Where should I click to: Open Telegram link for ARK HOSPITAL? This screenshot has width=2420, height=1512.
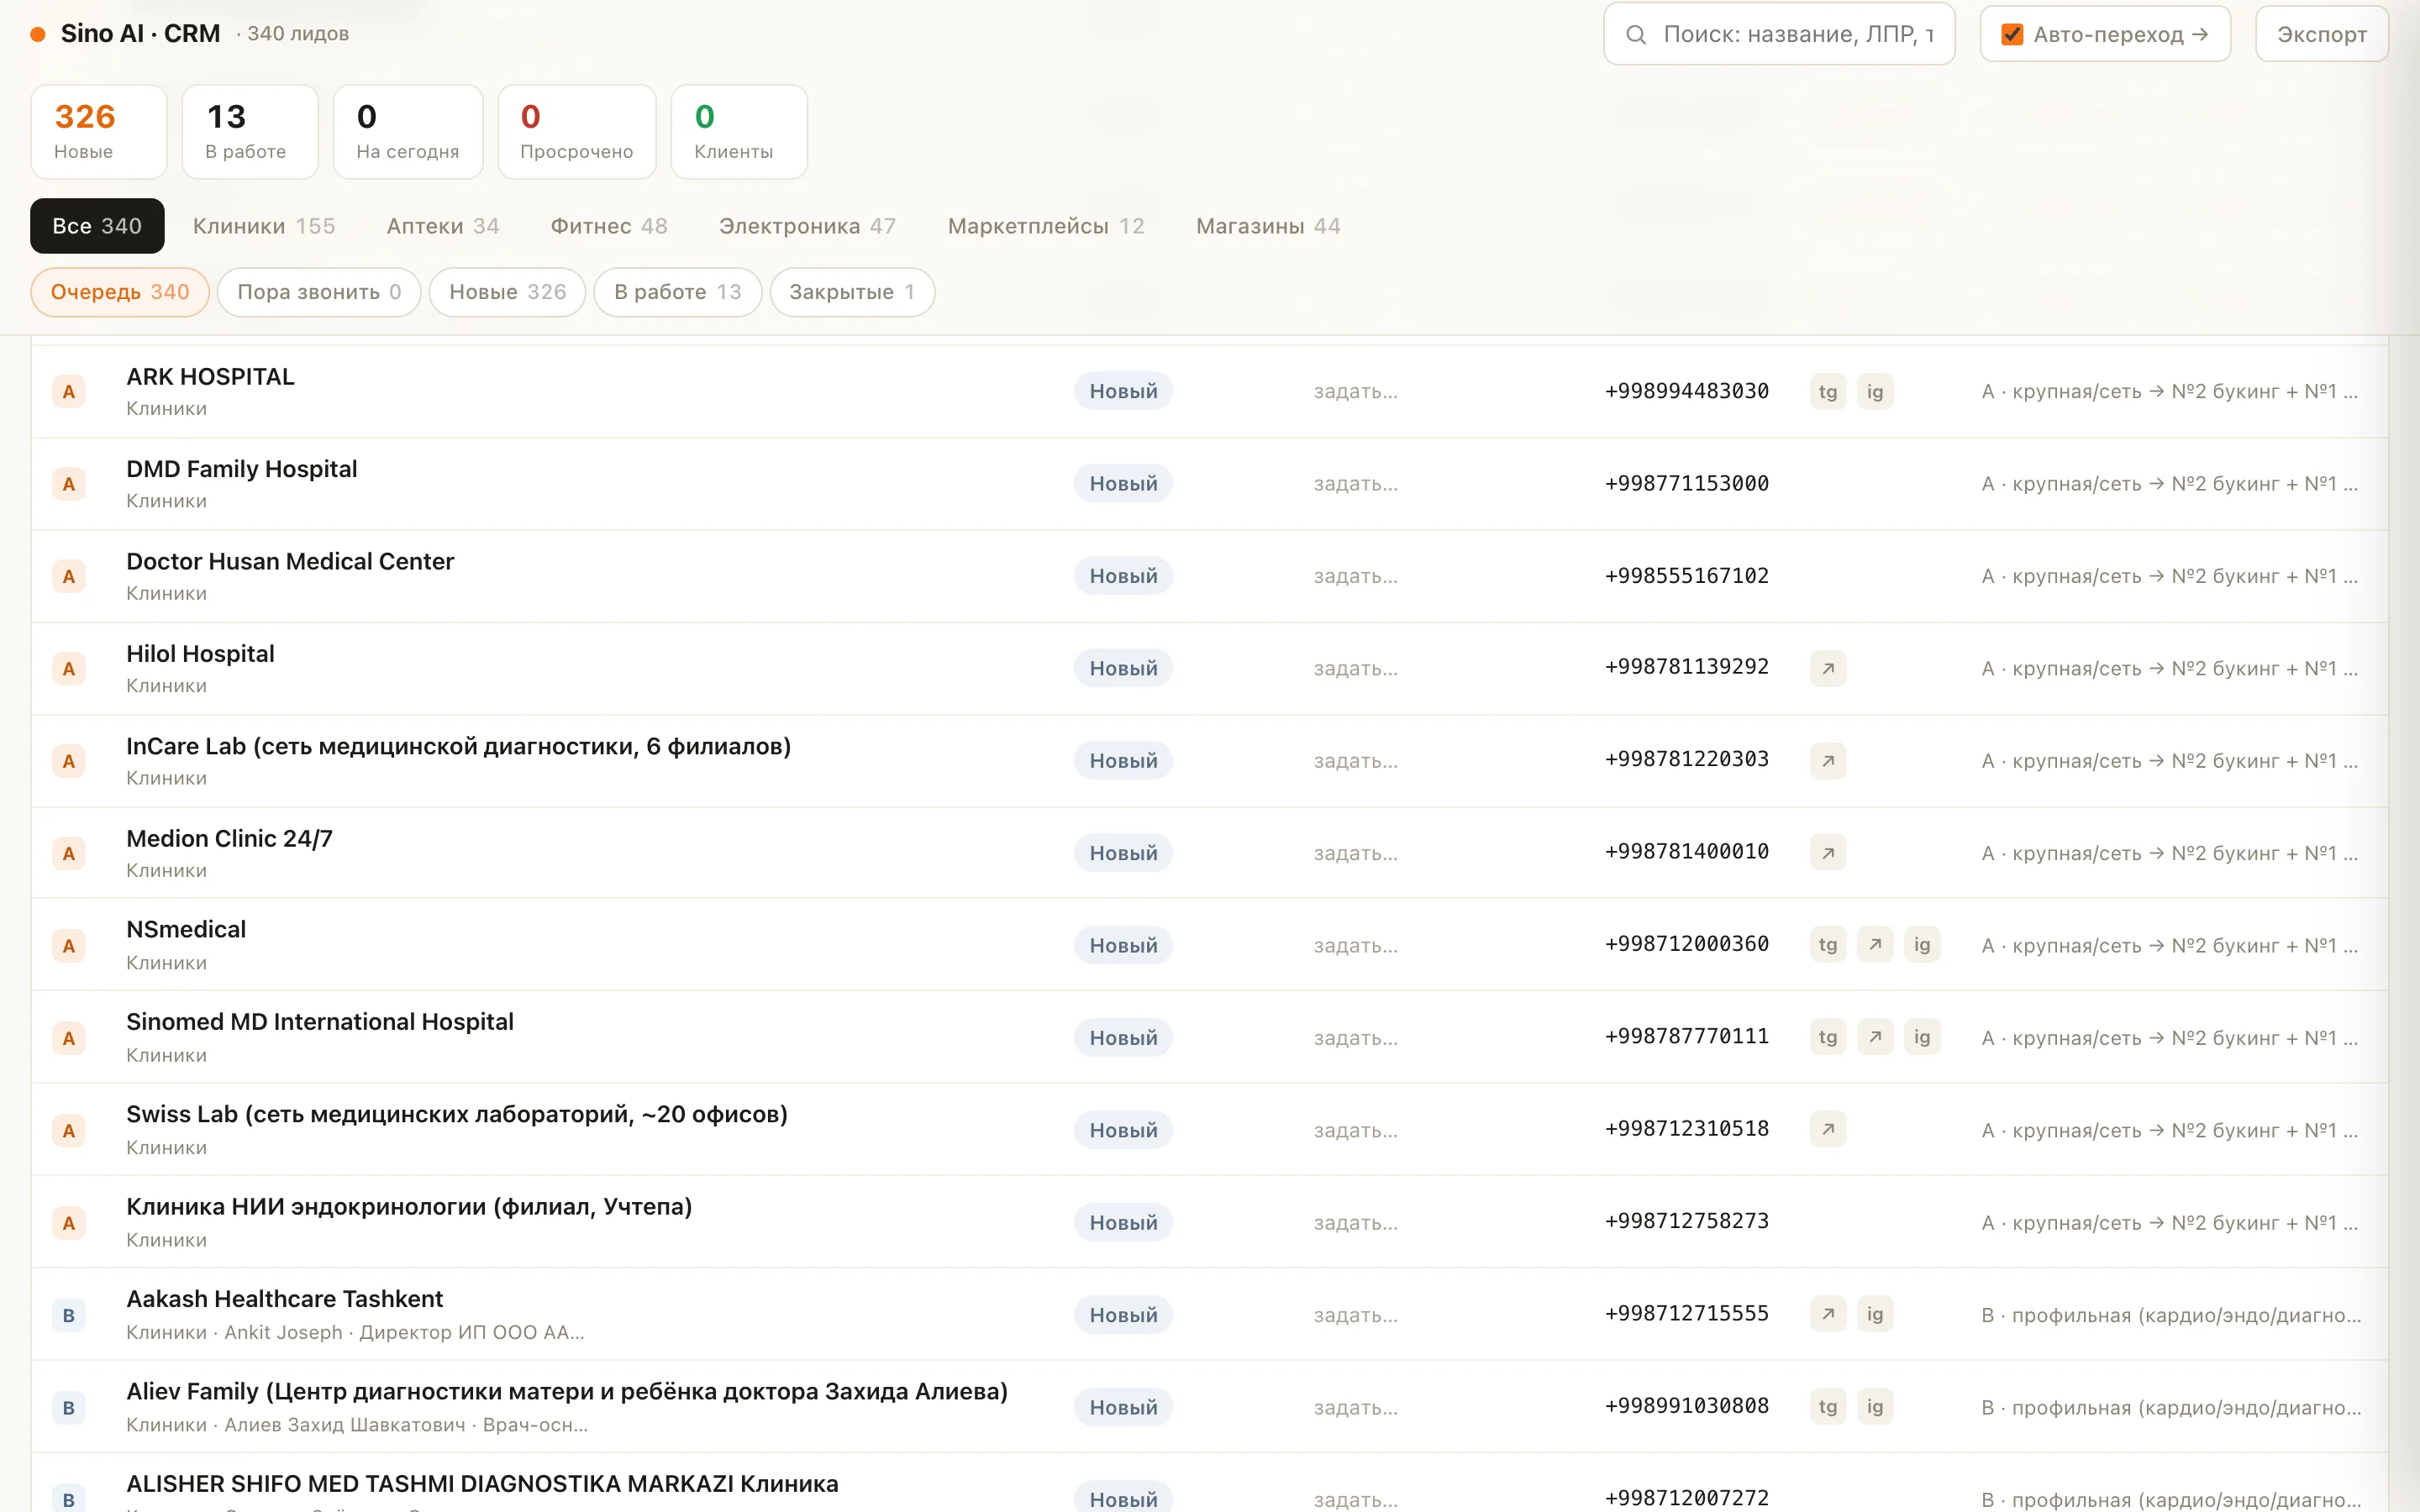click(x=1827, y=392)
